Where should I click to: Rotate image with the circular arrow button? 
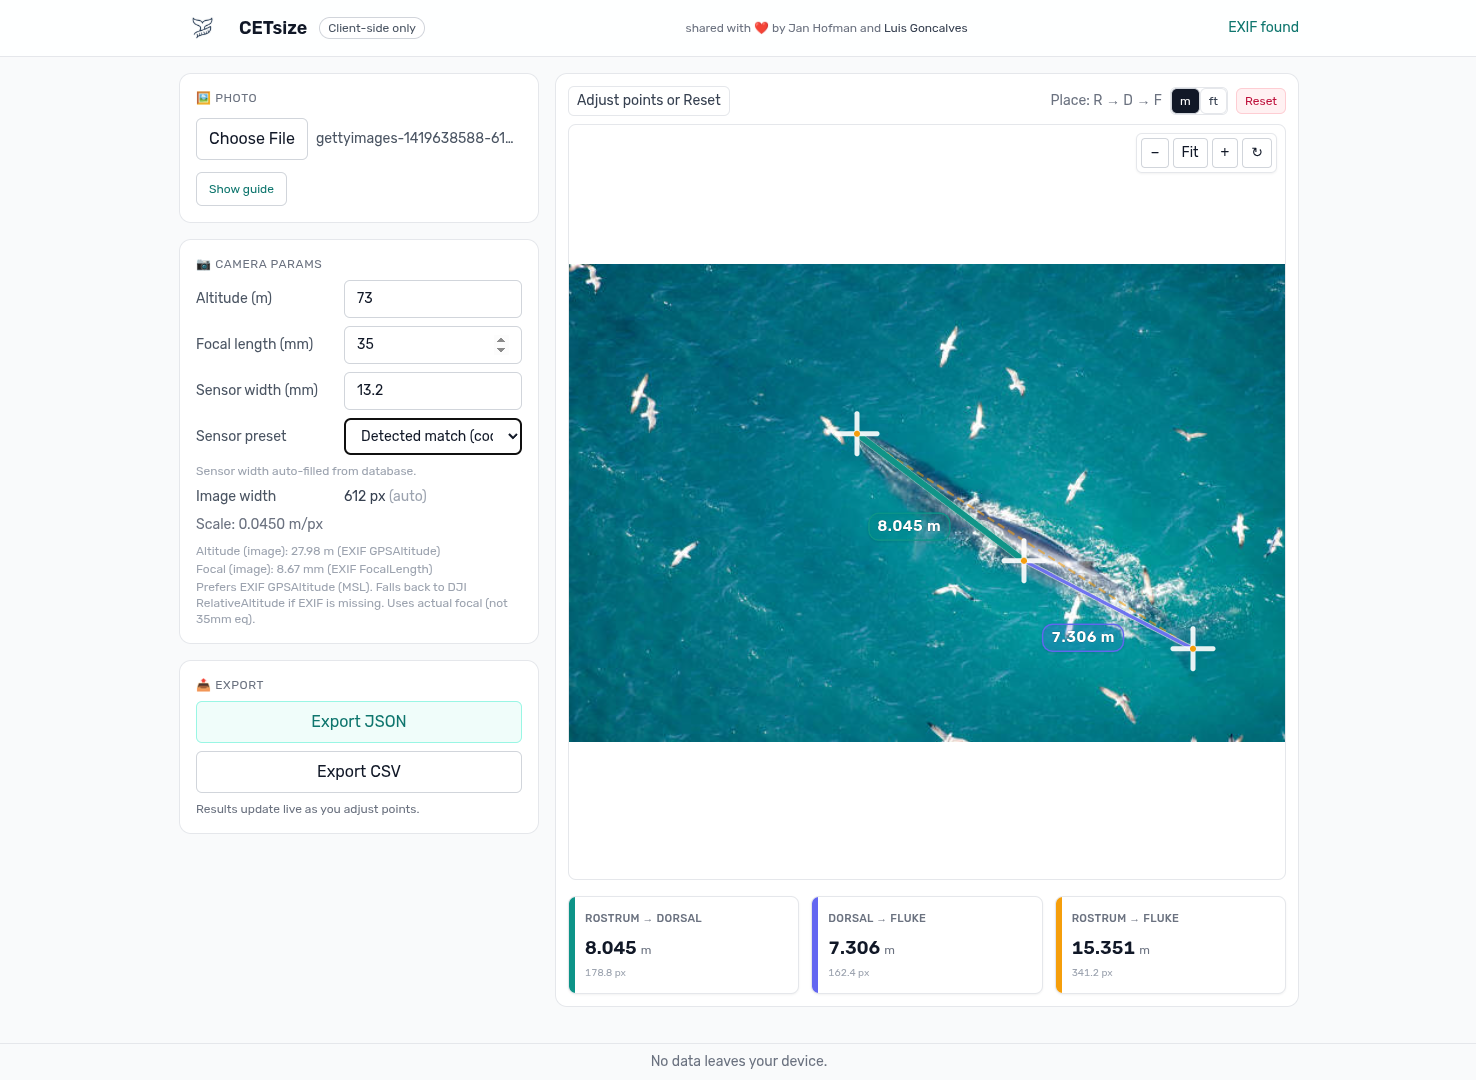point(1257,153)
